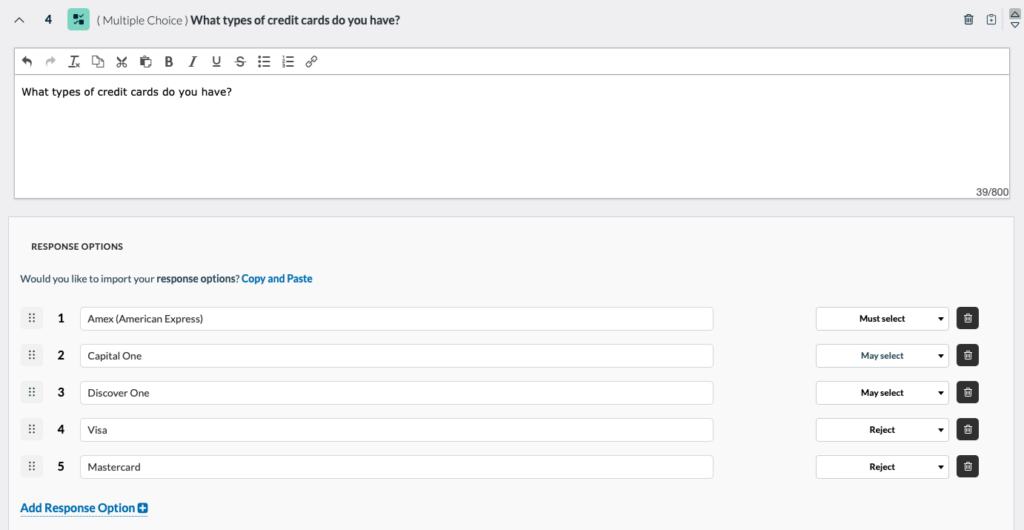Click the copy icon in the editor toolbar
Viewport: 1024px width, 530px height.
click(97, 61)
